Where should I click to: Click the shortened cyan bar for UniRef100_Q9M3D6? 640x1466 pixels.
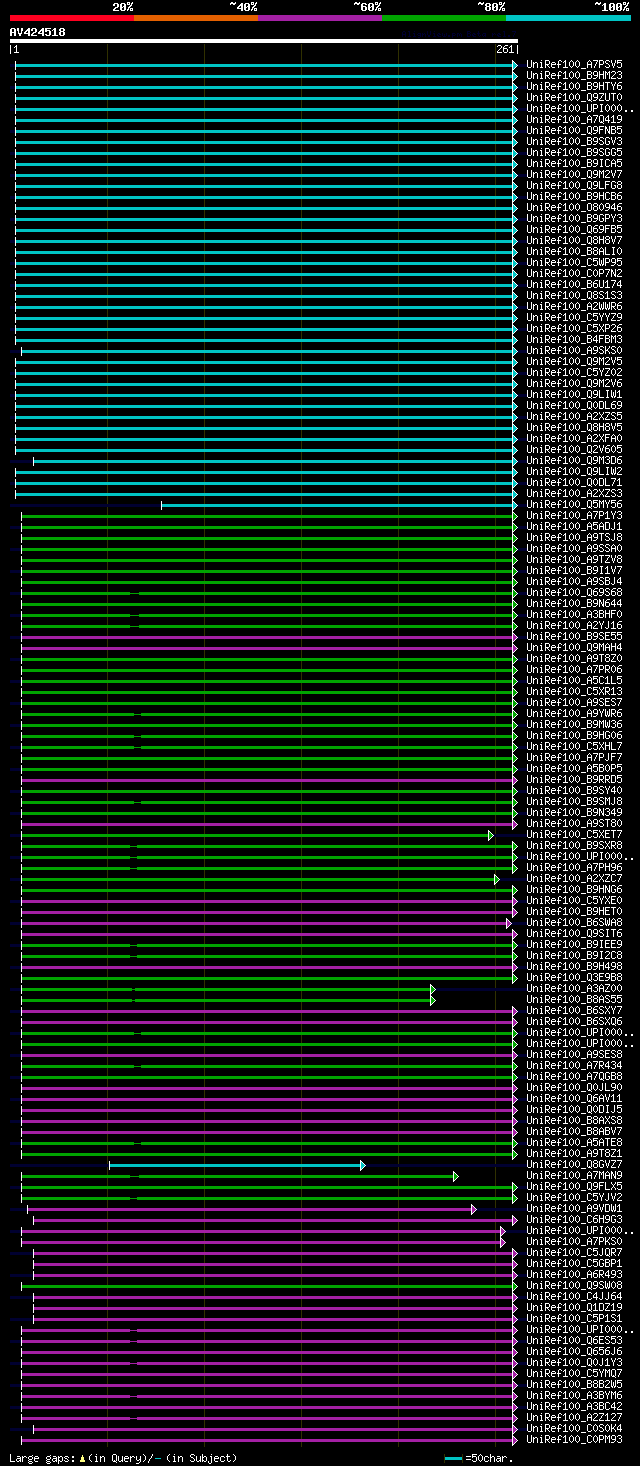pyautogui.click(x=275, y=460)
